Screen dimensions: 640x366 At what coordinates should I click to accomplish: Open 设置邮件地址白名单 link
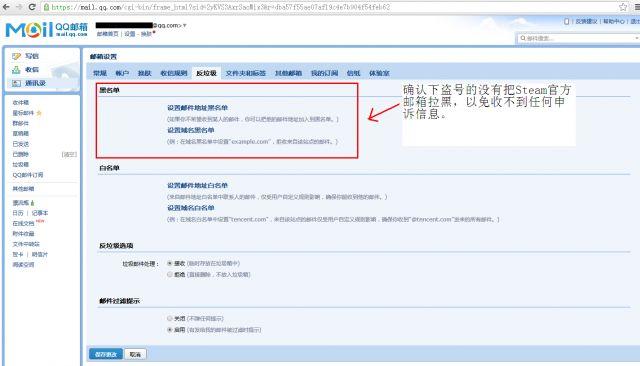[198, 185]
